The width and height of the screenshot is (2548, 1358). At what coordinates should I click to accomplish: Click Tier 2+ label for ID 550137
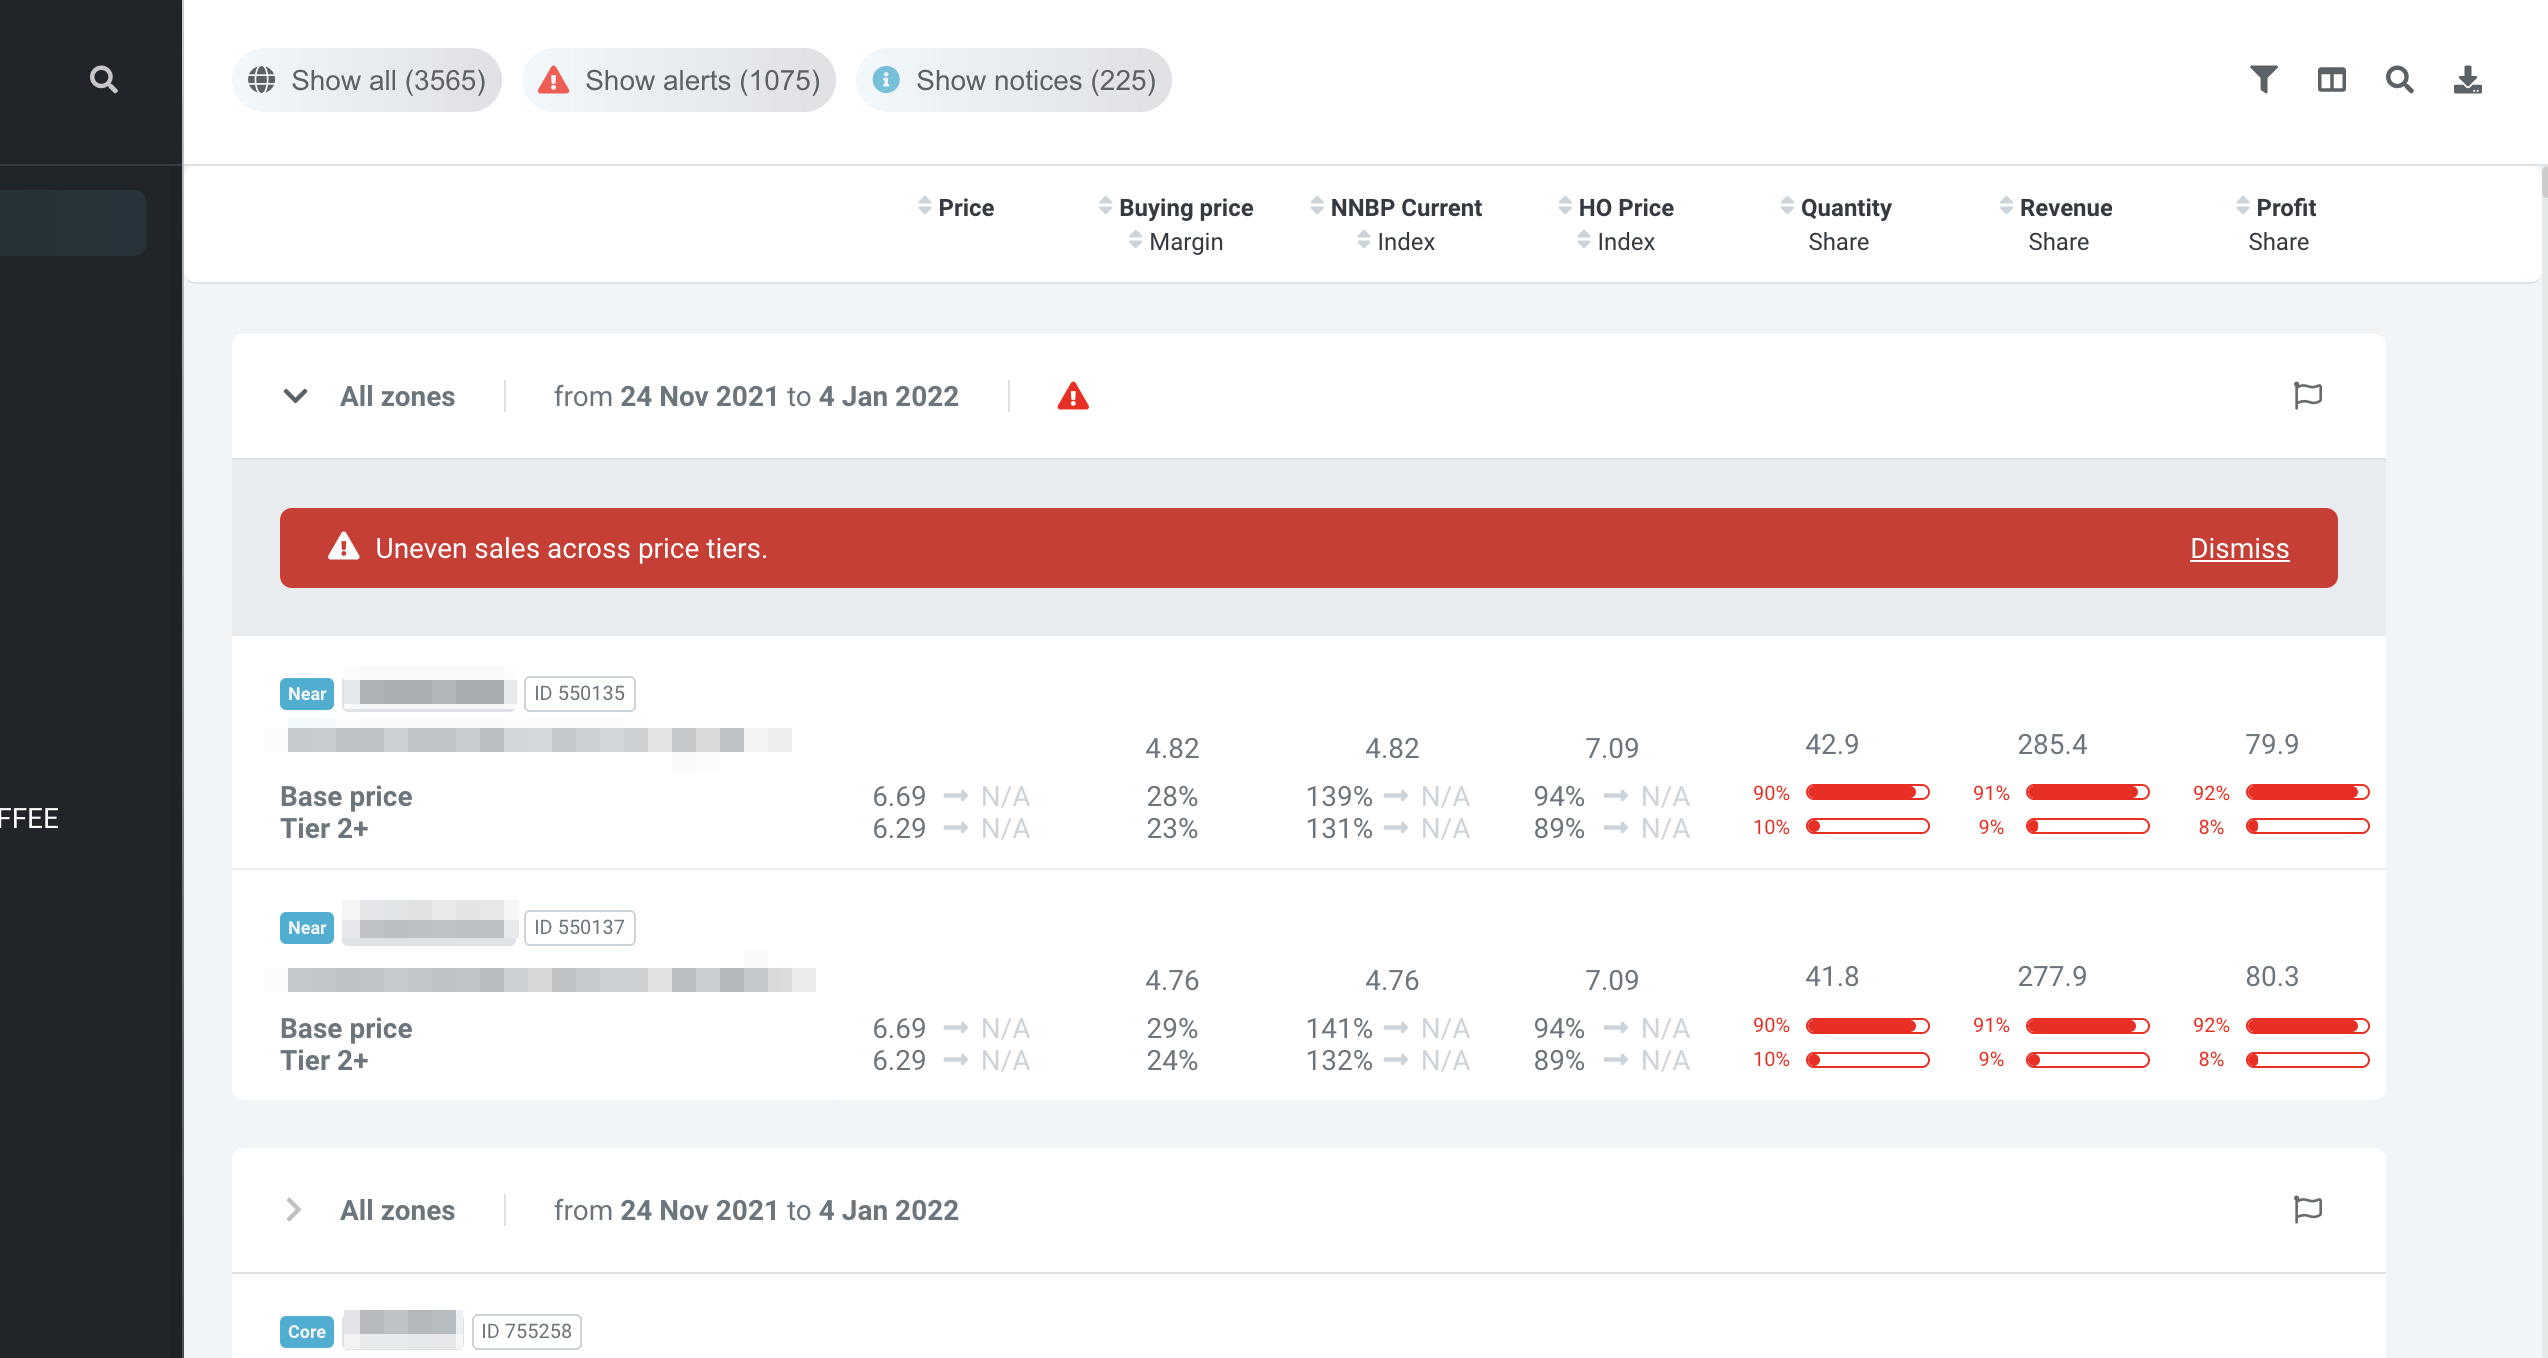click(324, 1060)
